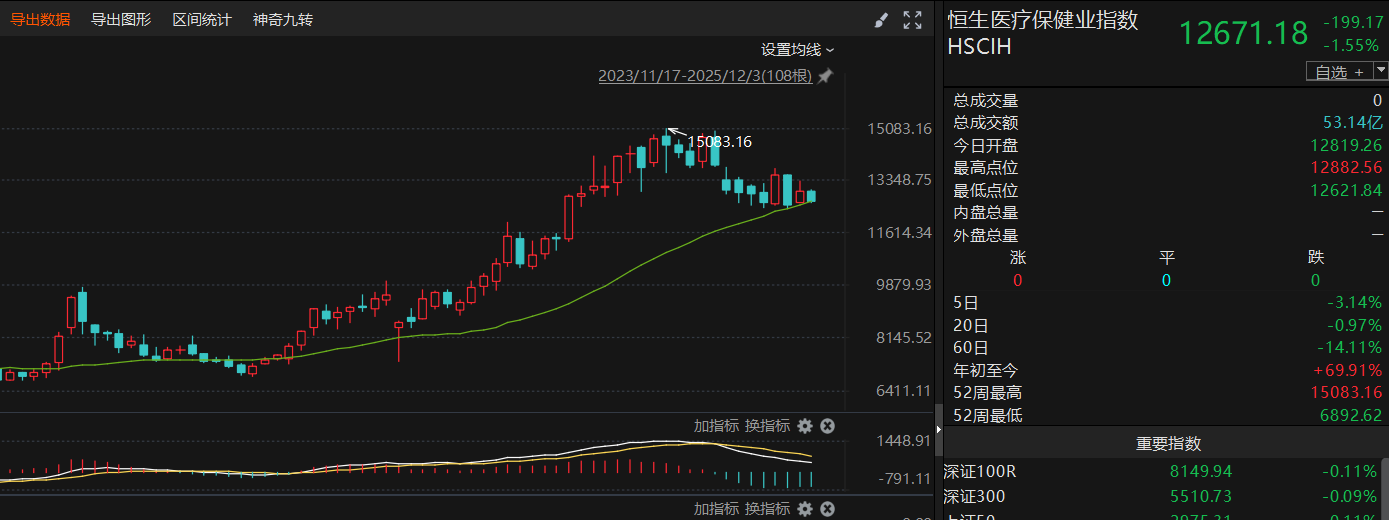
Task: Click the latest price 12671.18
Action: (1243, 33)
